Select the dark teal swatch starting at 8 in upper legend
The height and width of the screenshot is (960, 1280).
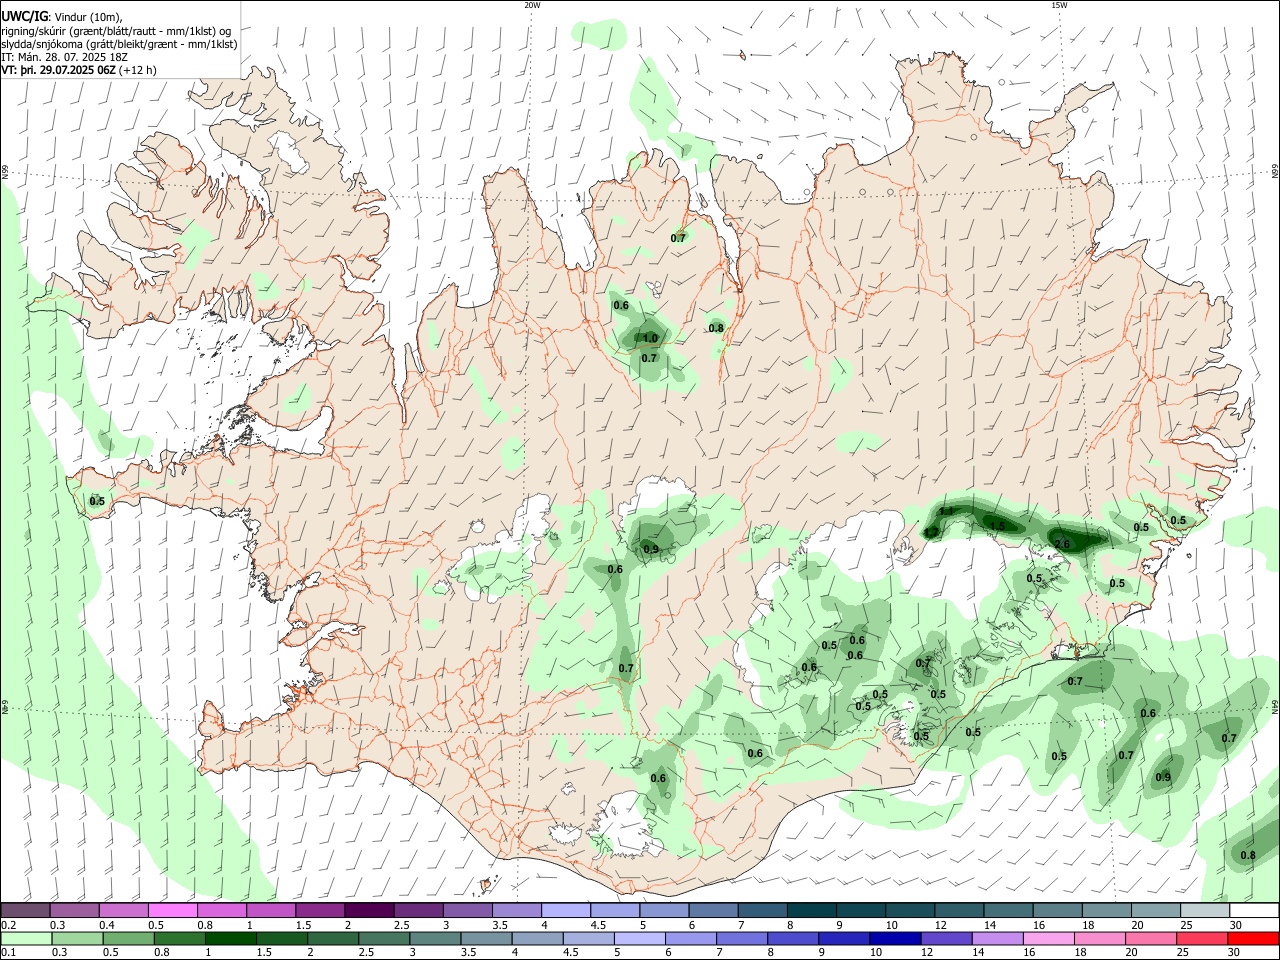pyautogui.click(x=812, y=911)
